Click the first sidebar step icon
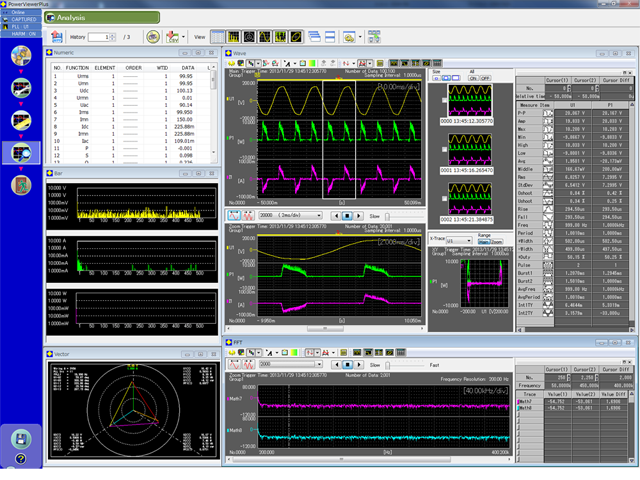640x480 pixels. pyautogui.click(x=21, y=56)
